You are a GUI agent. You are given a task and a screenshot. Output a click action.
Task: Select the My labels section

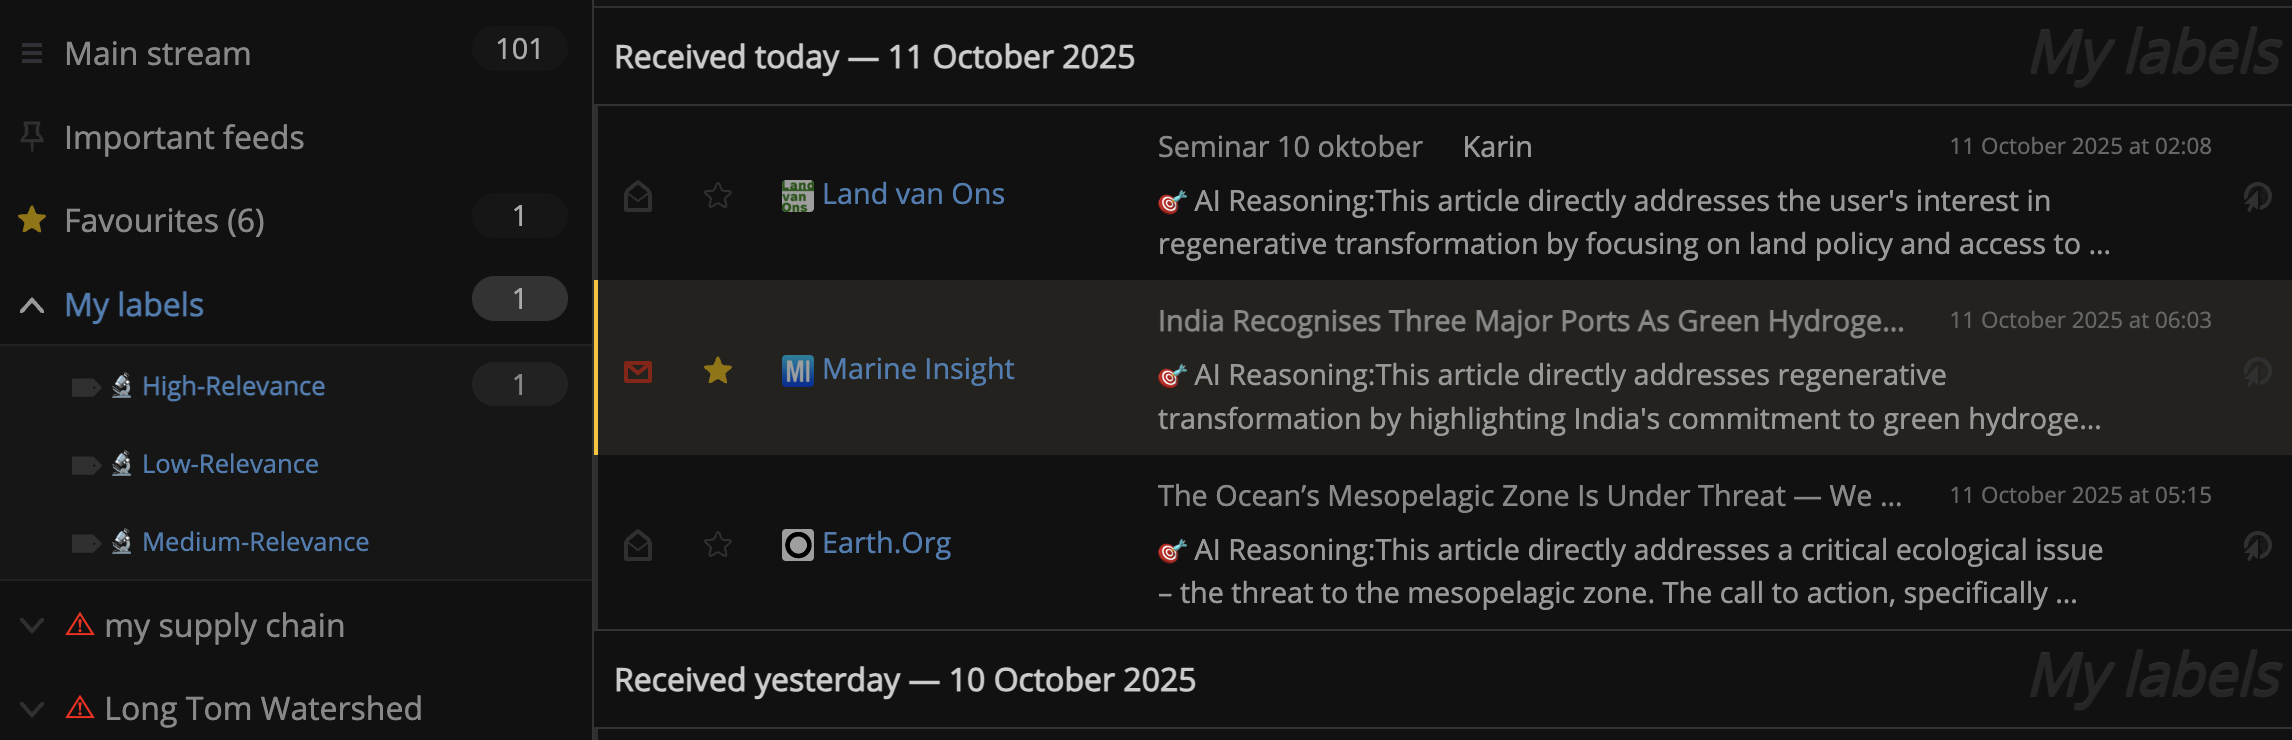(x=134, y=304)
